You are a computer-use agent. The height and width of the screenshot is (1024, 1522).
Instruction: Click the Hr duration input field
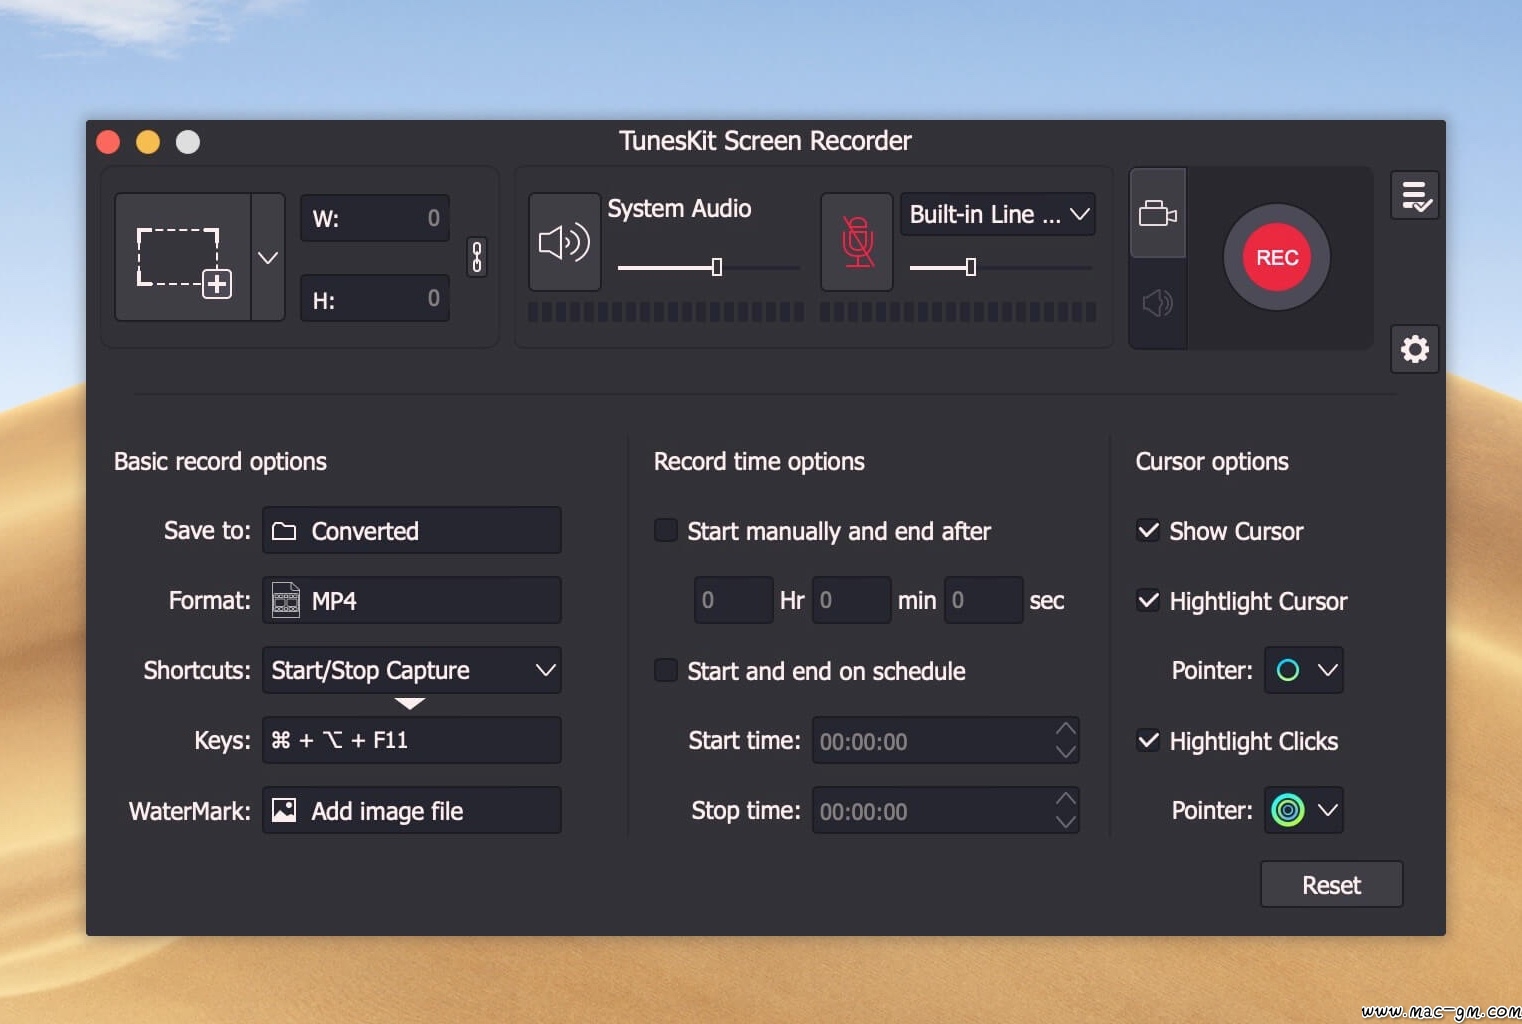point(734,600)
